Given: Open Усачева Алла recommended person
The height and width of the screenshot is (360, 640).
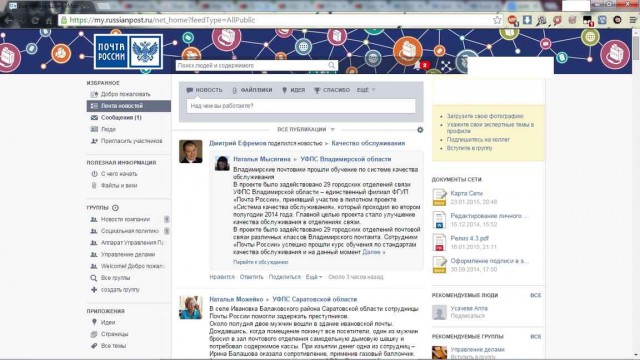Looking at the screenshot, I should [x=469, y=309].
